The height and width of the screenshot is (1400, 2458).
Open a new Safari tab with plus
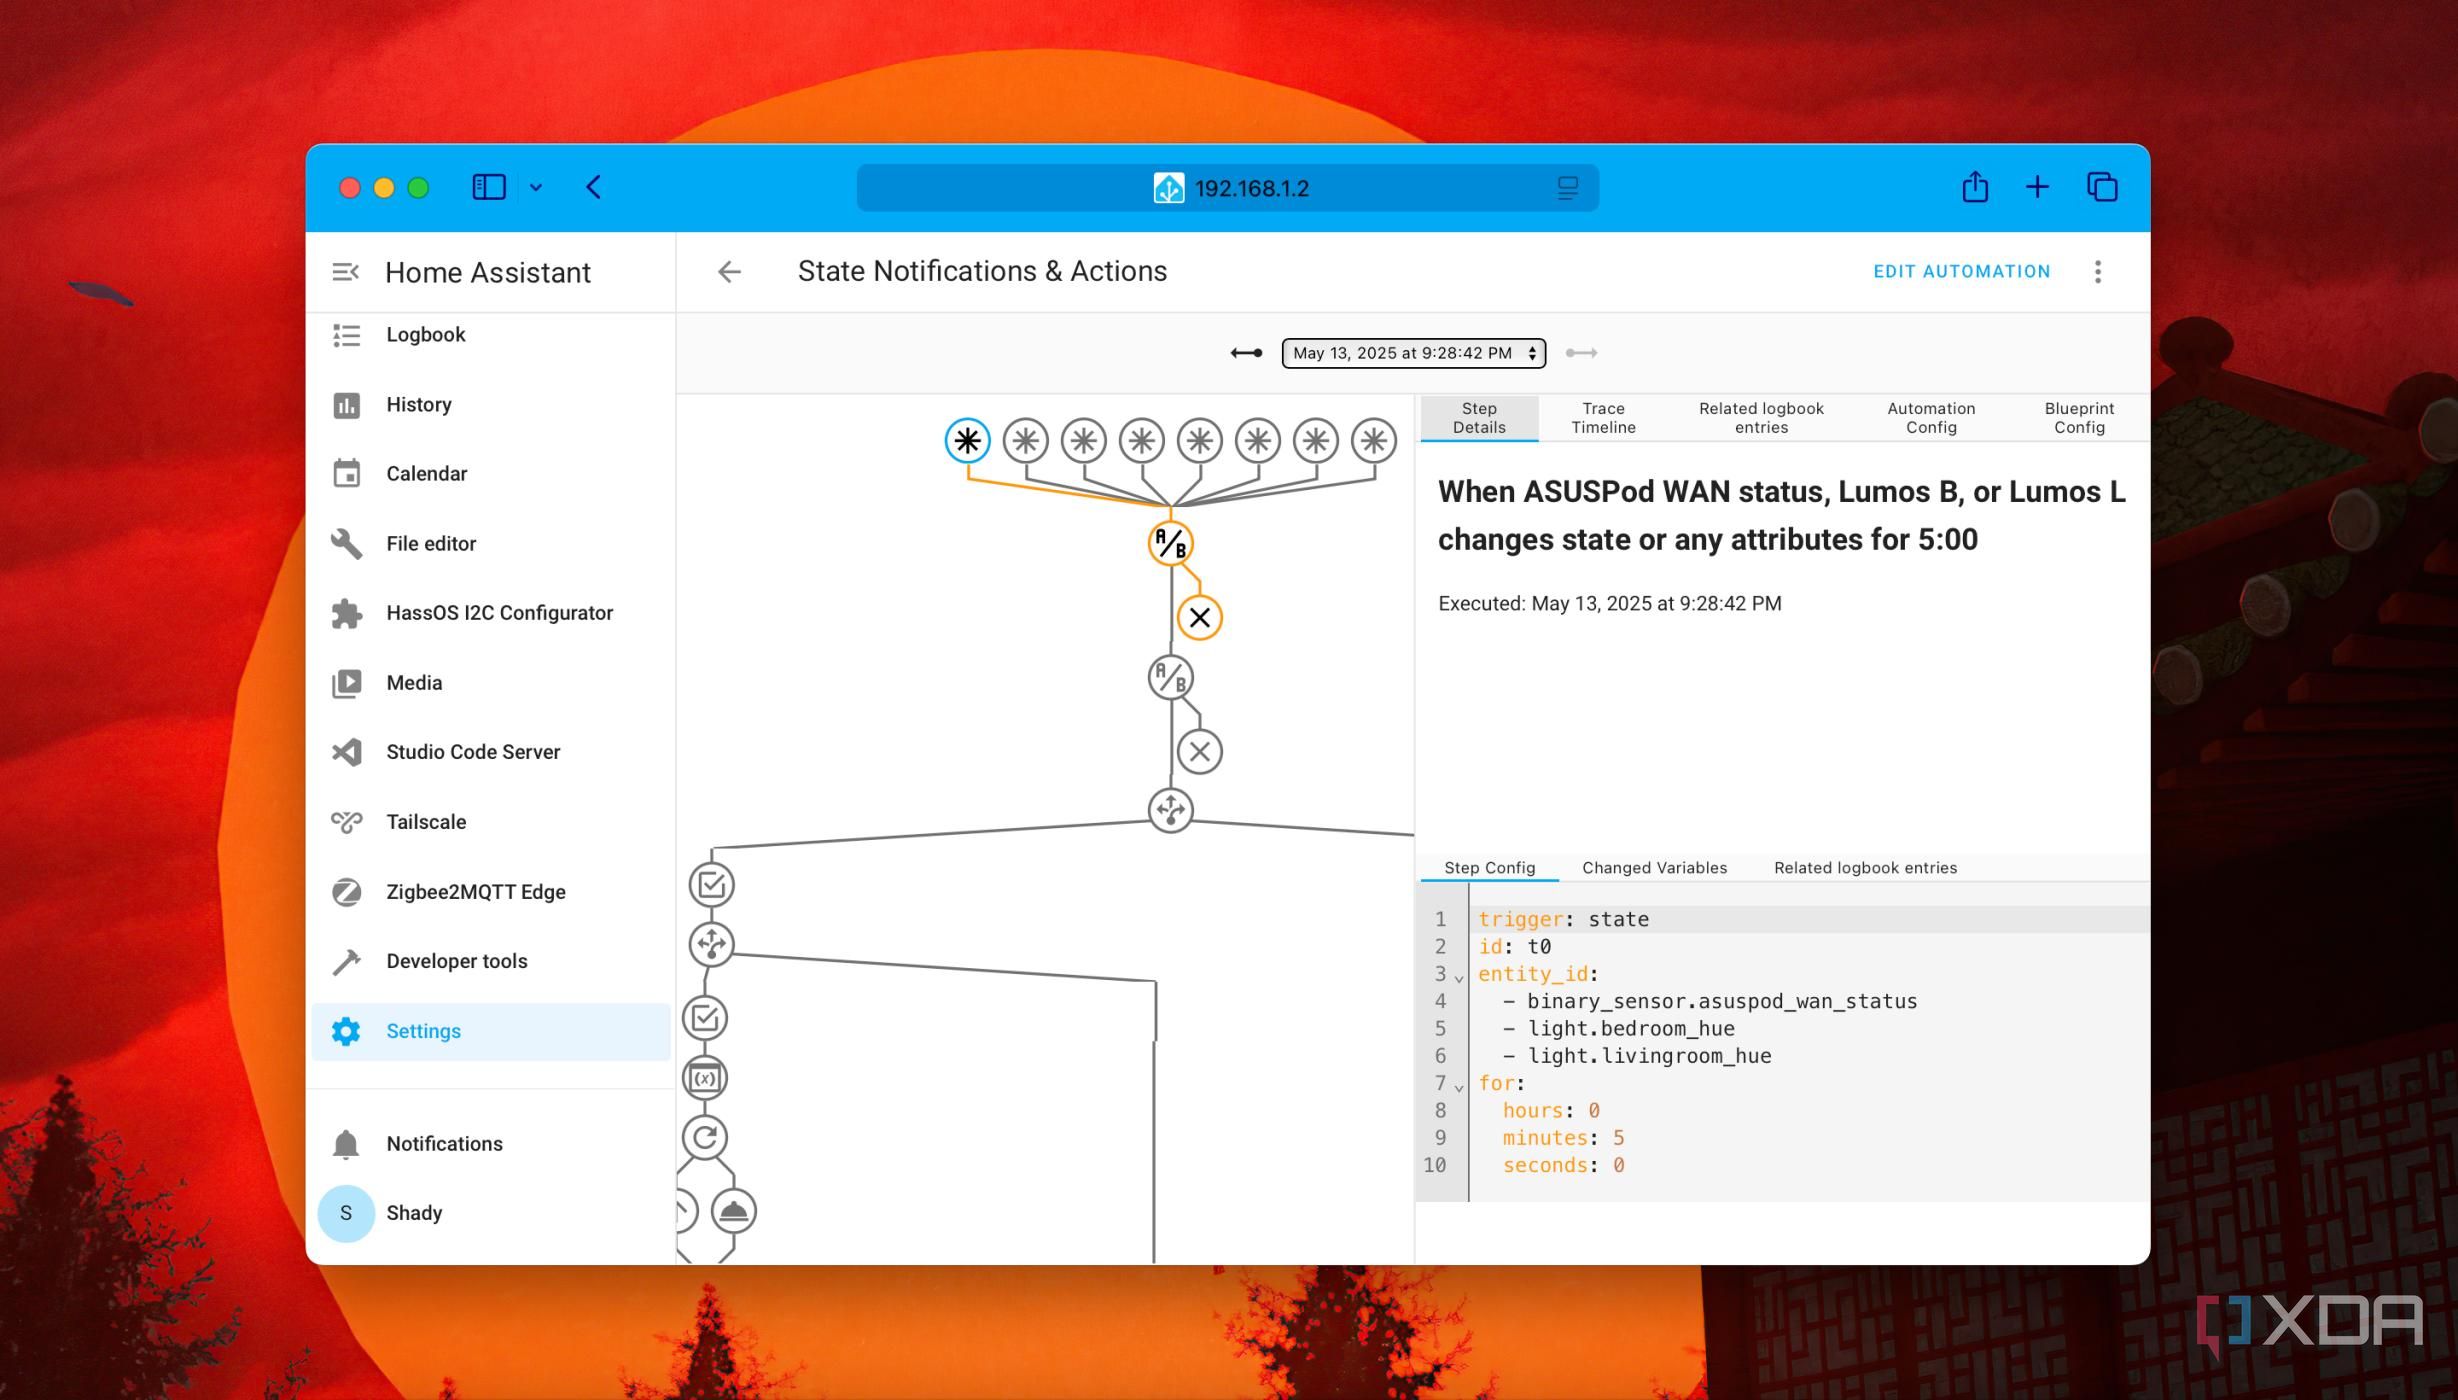click(2037, 187)
